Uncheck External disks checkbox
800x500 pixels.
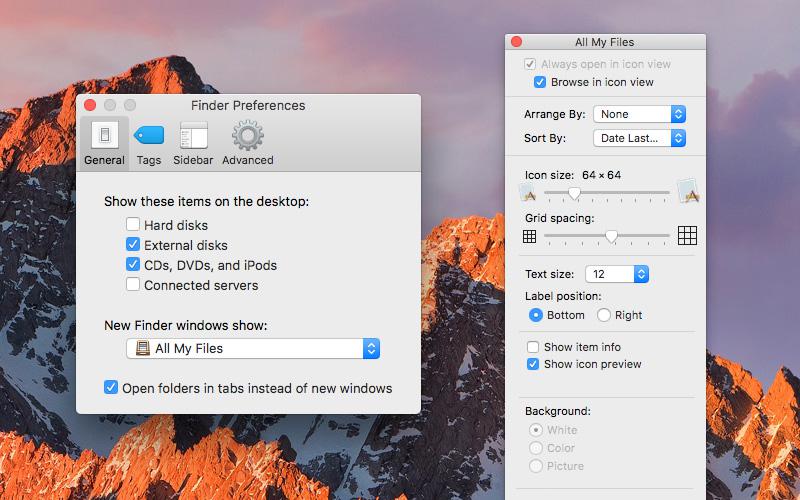pos(133,244)
